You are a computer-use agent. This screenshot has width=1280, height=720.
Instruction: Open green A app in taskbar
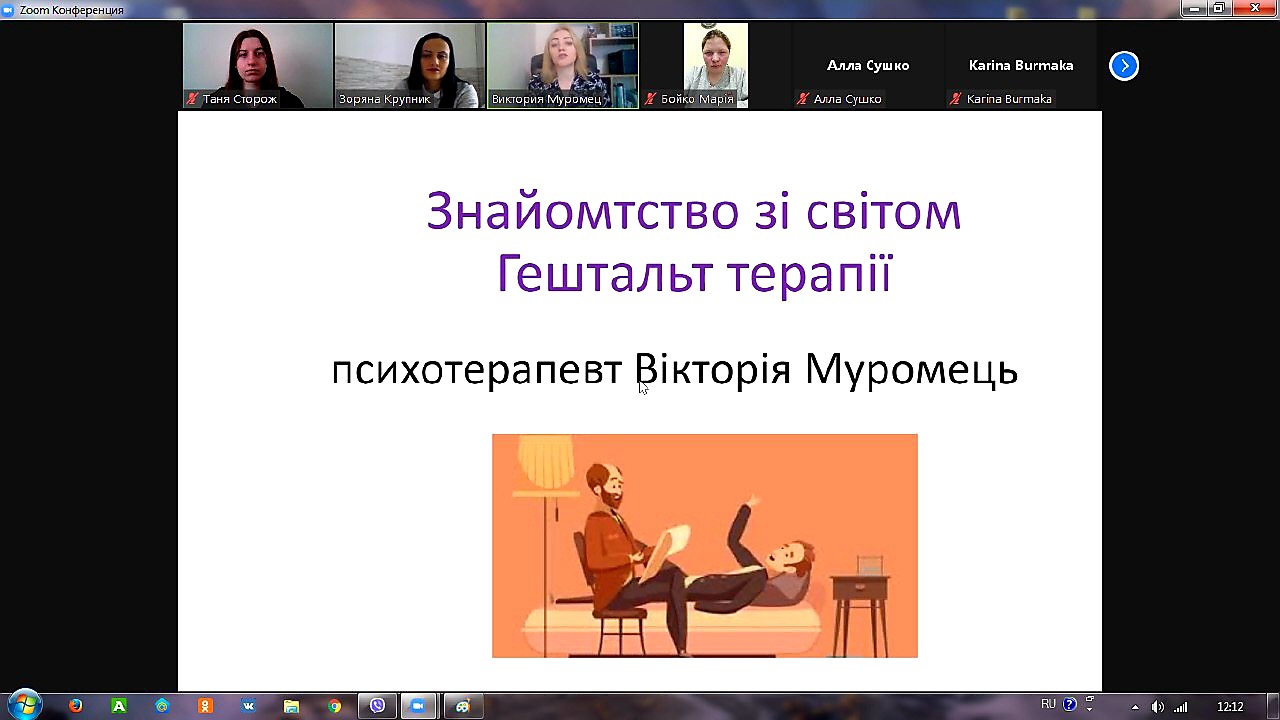point(119,706)
